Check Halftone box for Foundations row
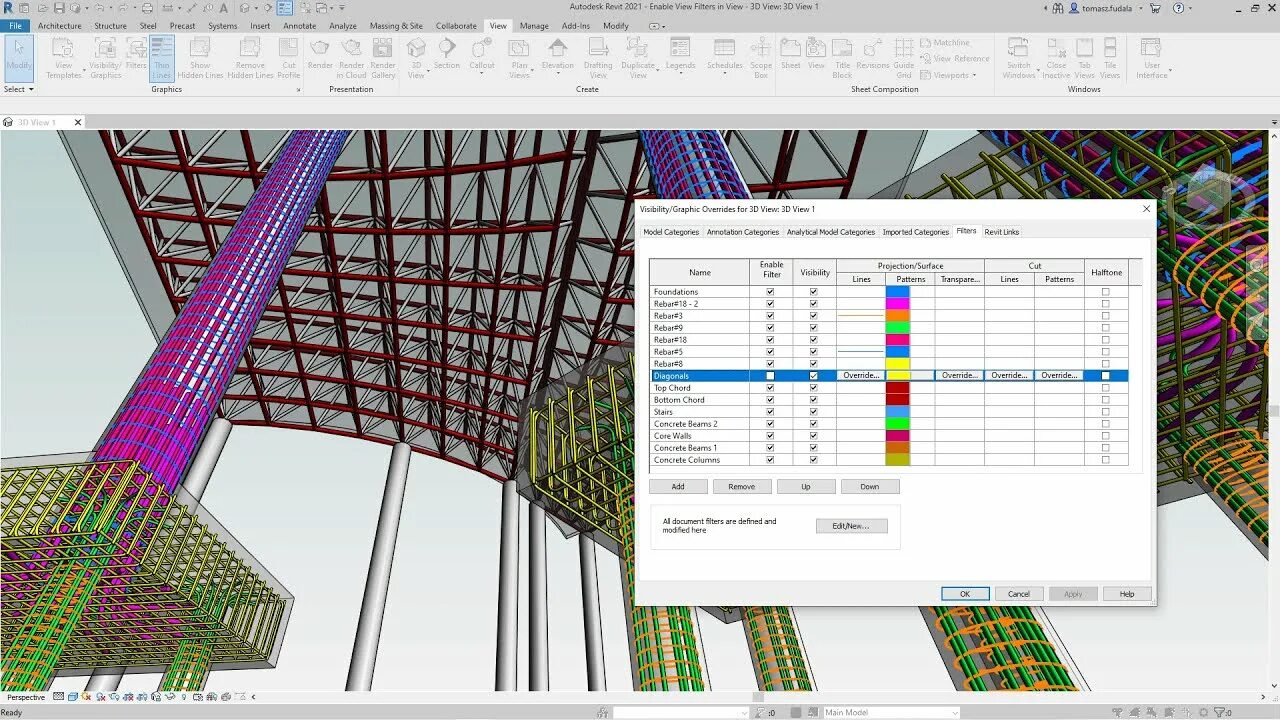1280x720 pixels. pos(1105,292)
